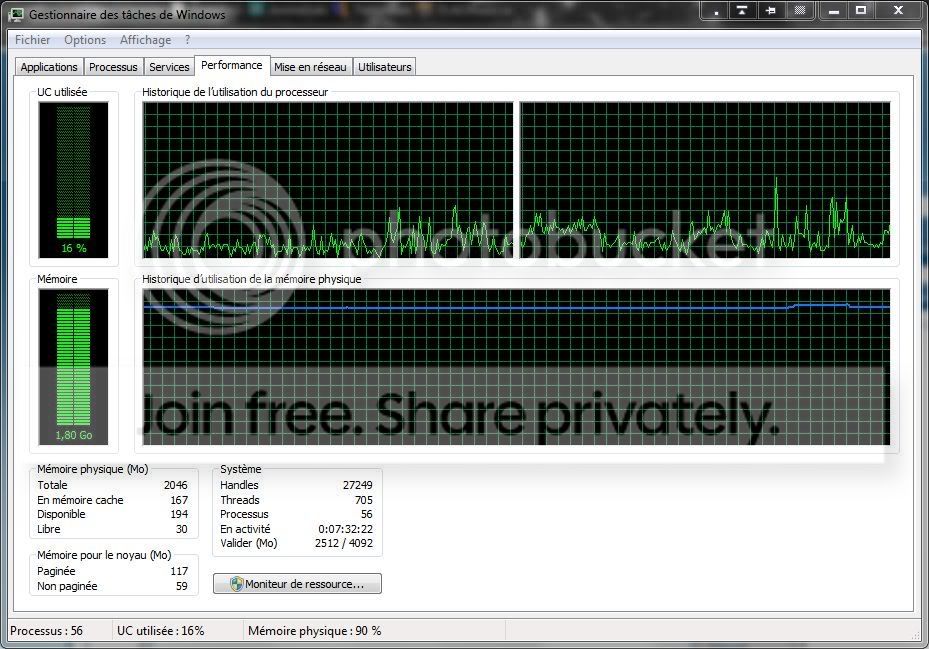Click the small dot title bar button

(716, 11)
